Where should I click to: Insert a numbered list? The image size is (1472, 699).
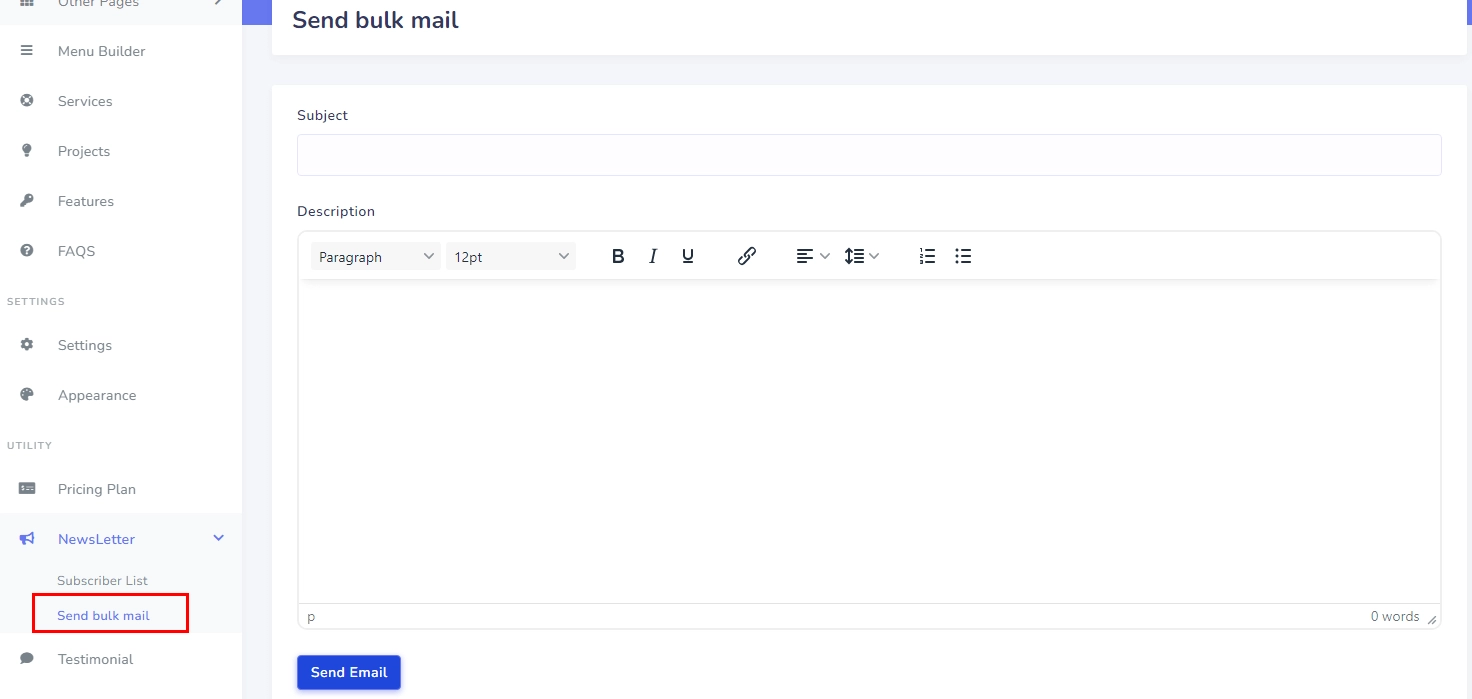(927, 257)
